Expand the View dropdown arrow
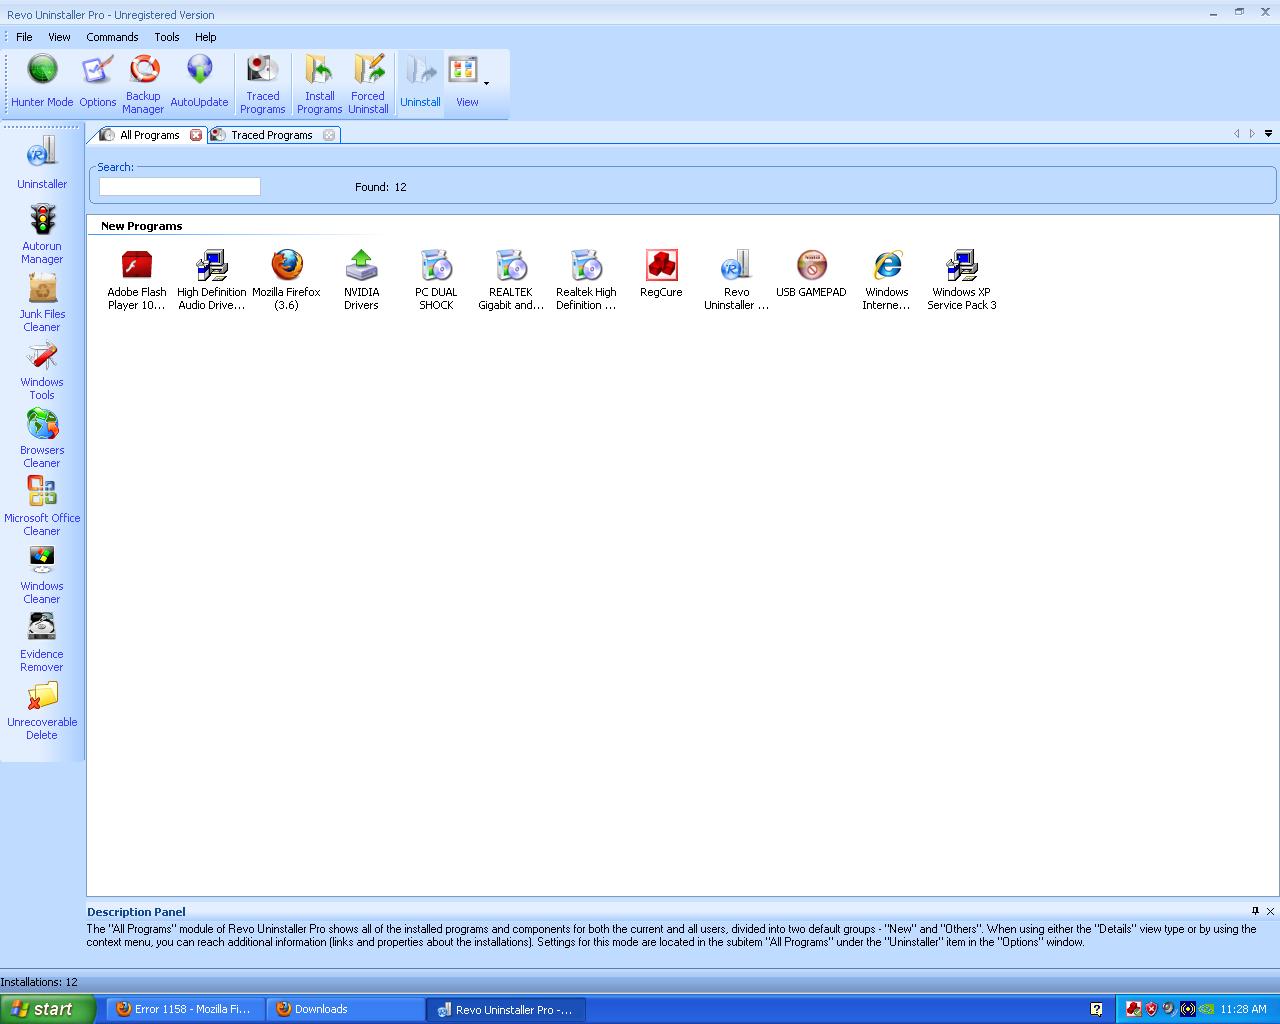The image size is (1280, 1024). (487, 83)
